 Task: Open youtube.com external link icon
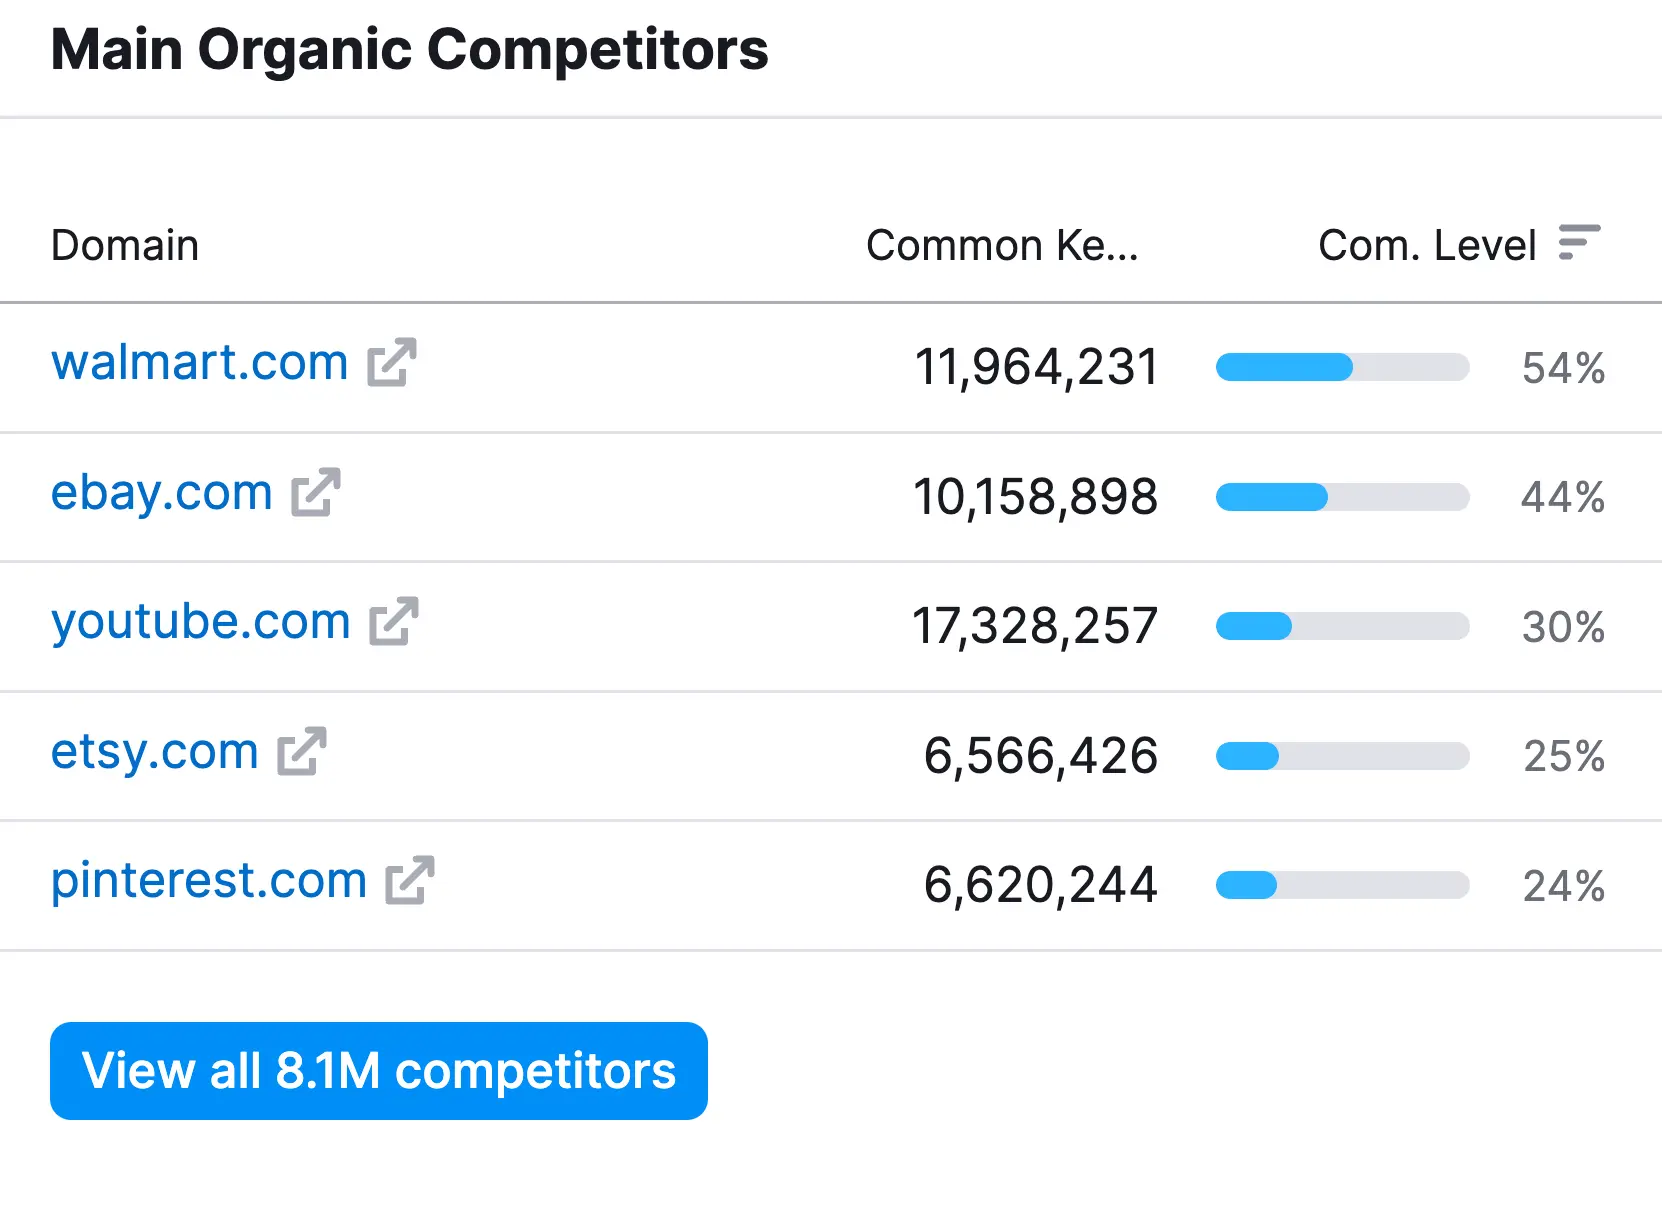(x=393, y=621)
